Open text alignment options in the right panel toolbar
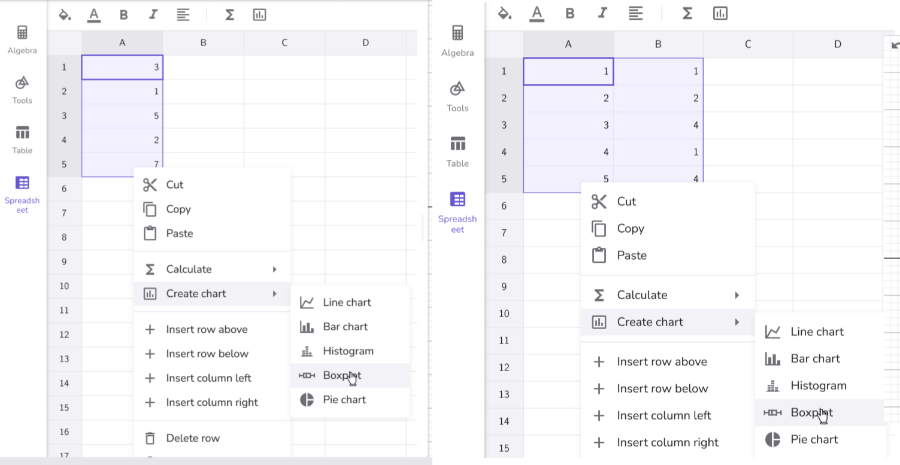The height and width of the screenshot is (465, 900). (x=636, y=13)
